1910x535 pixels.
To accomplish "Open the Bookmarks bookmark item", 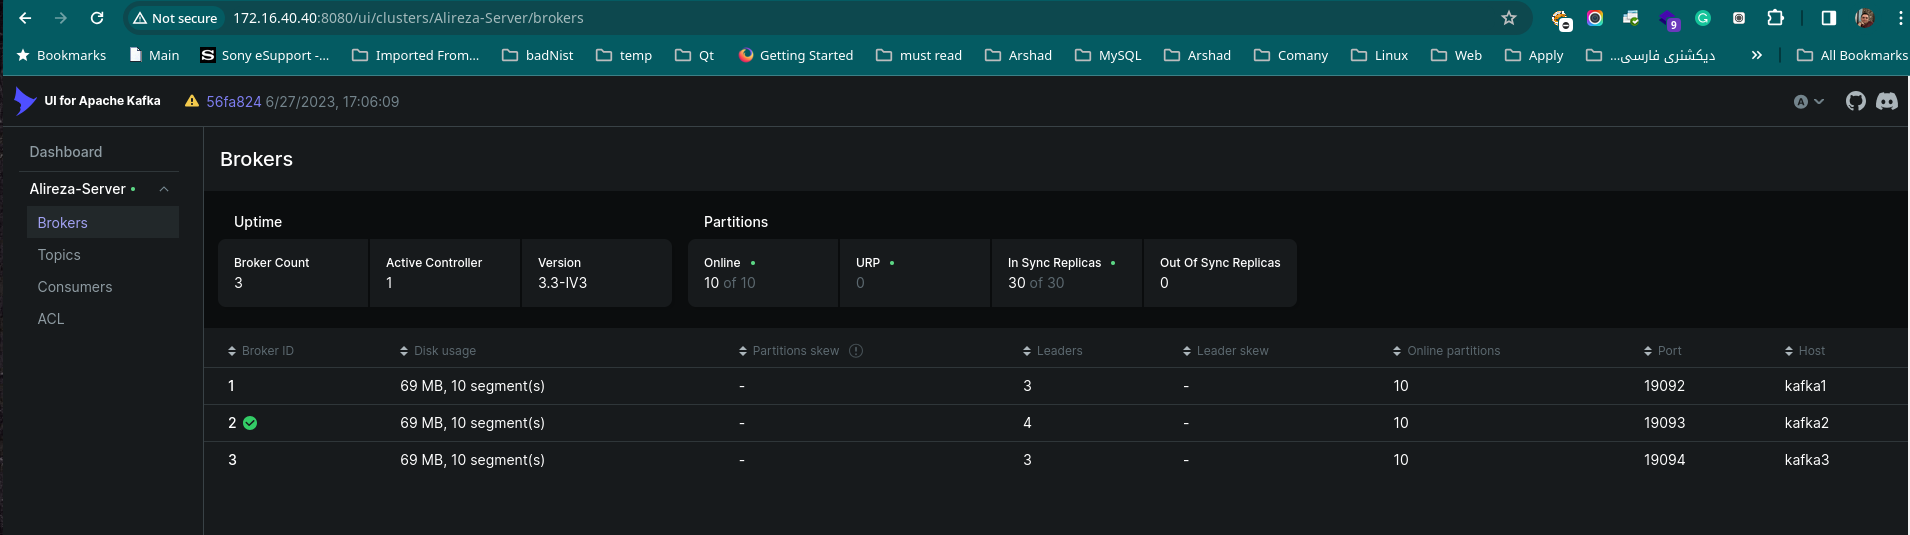I will click(61, 55).
